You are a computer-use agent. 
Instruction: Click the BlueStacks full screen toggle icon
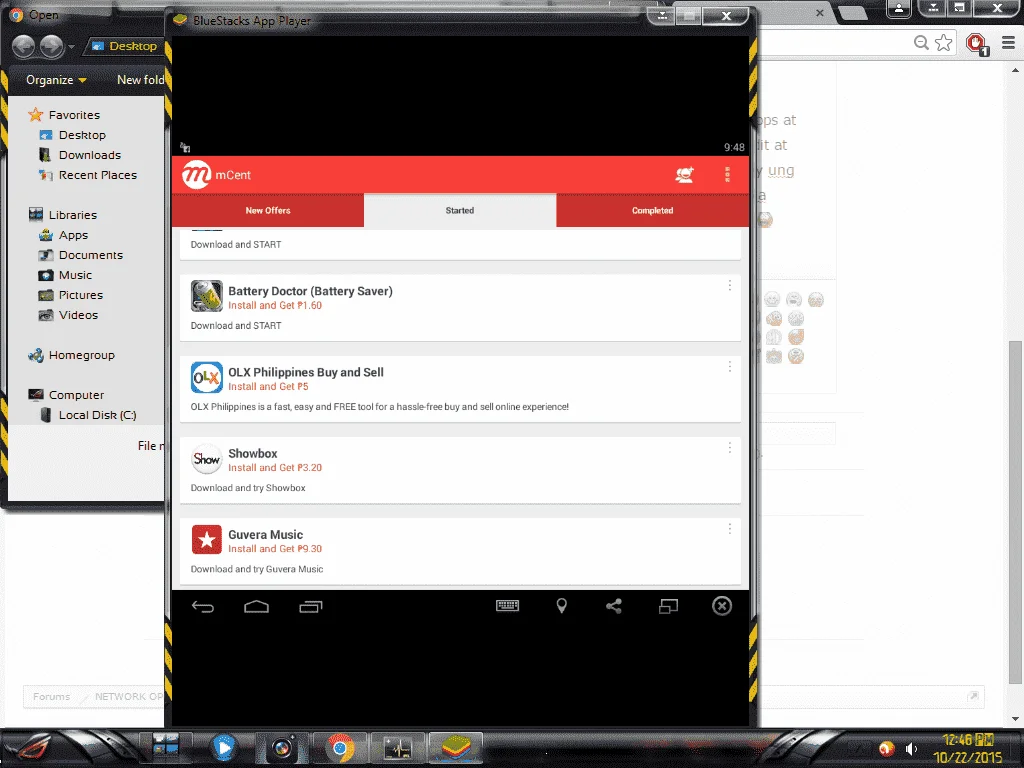point(668,606)
